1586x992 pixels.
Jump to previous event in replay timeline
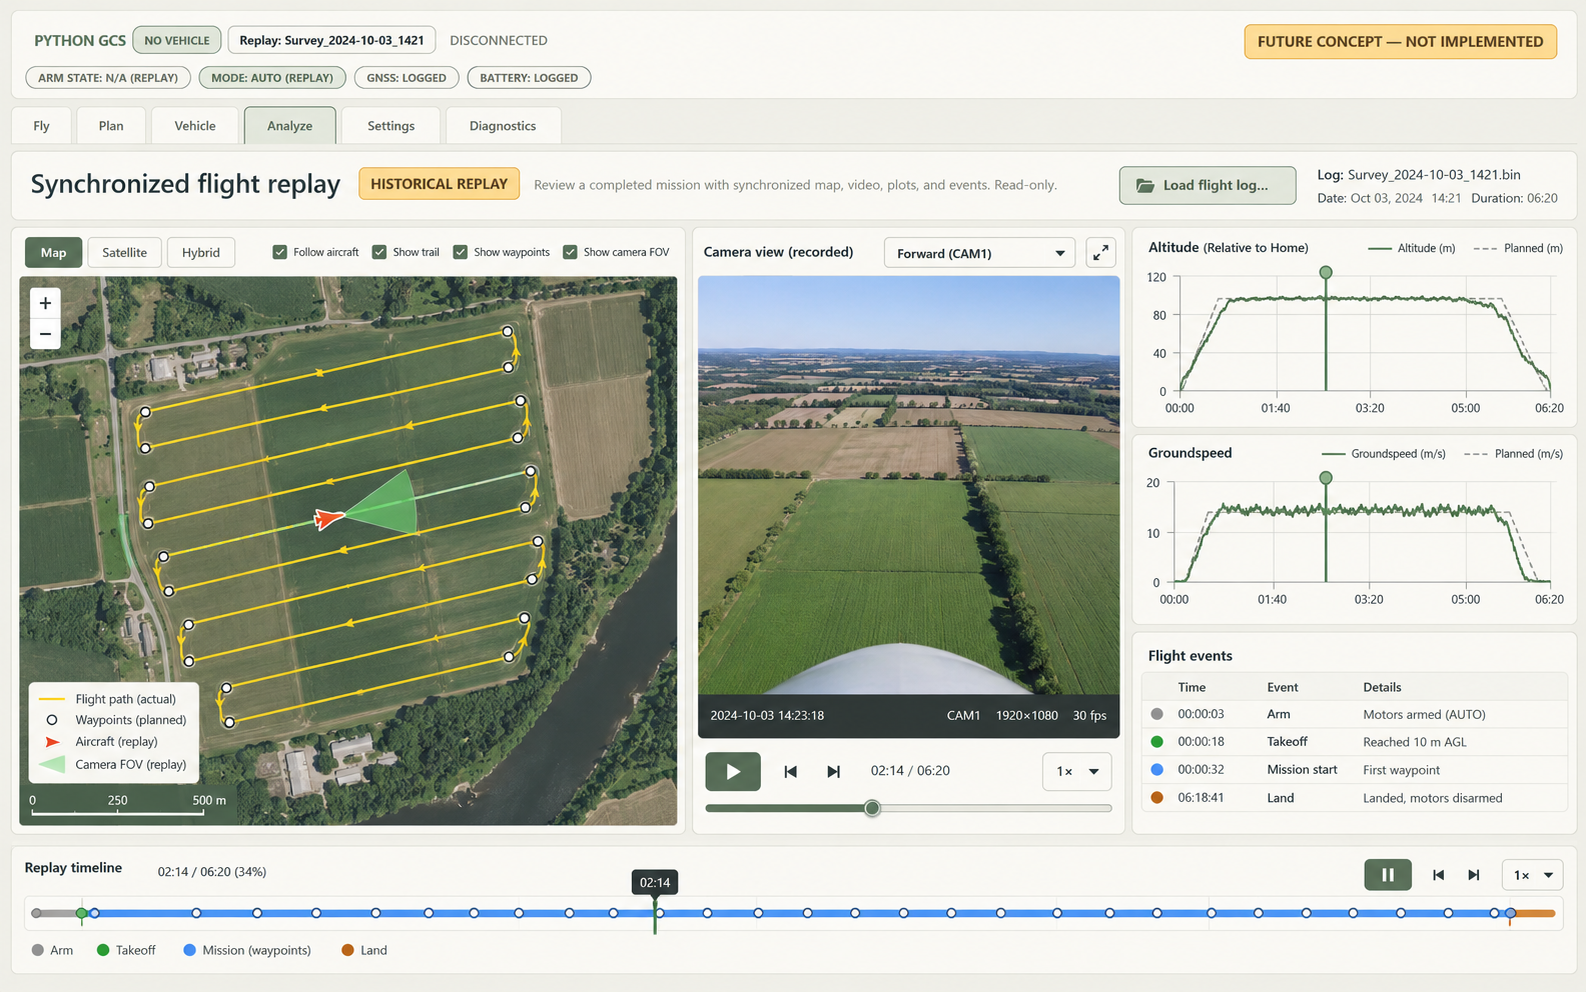pyautogui.click(x=1438, y=875)
